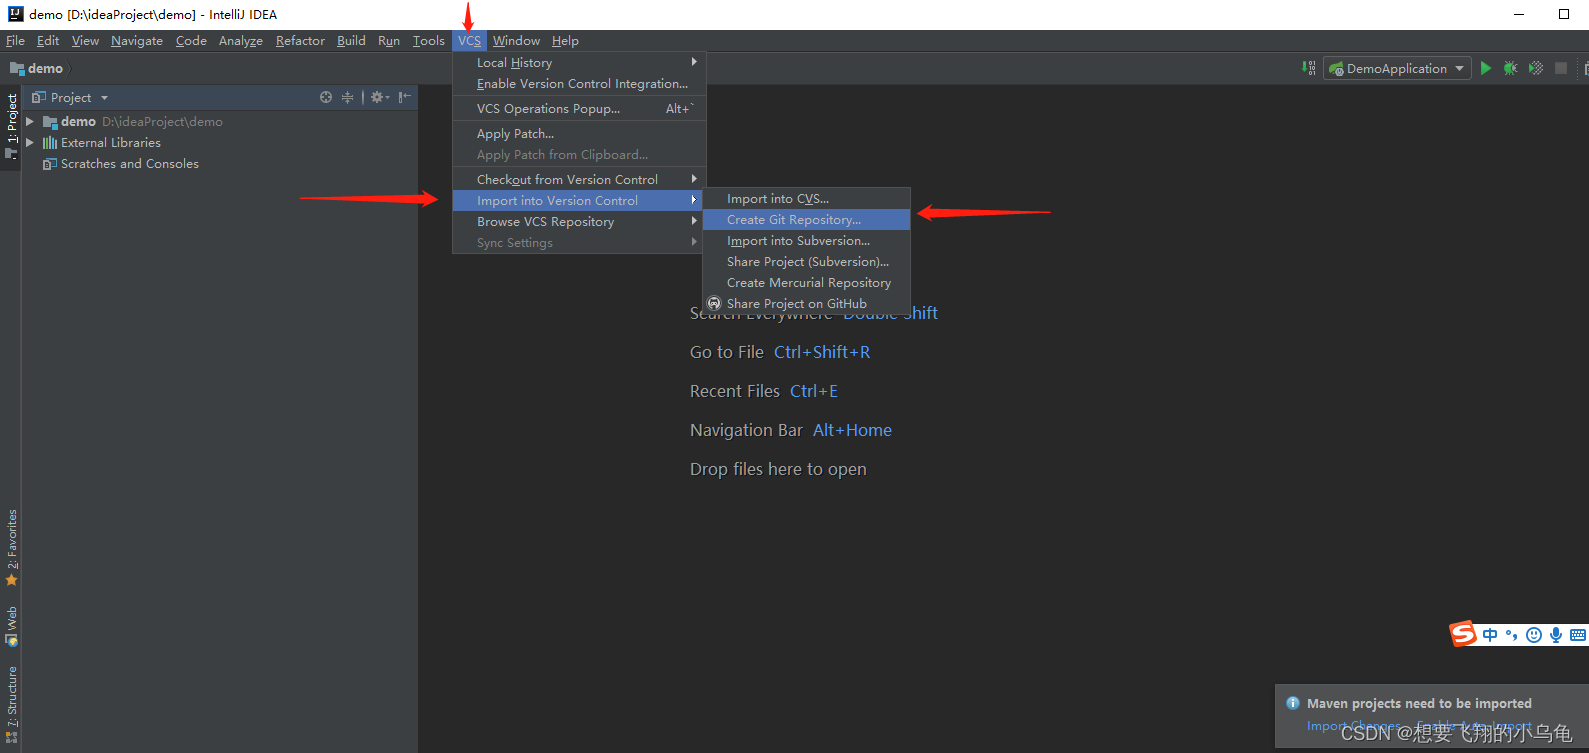Open Project panel settings gear
This screenshot has width=1589, height=753.
379,97
